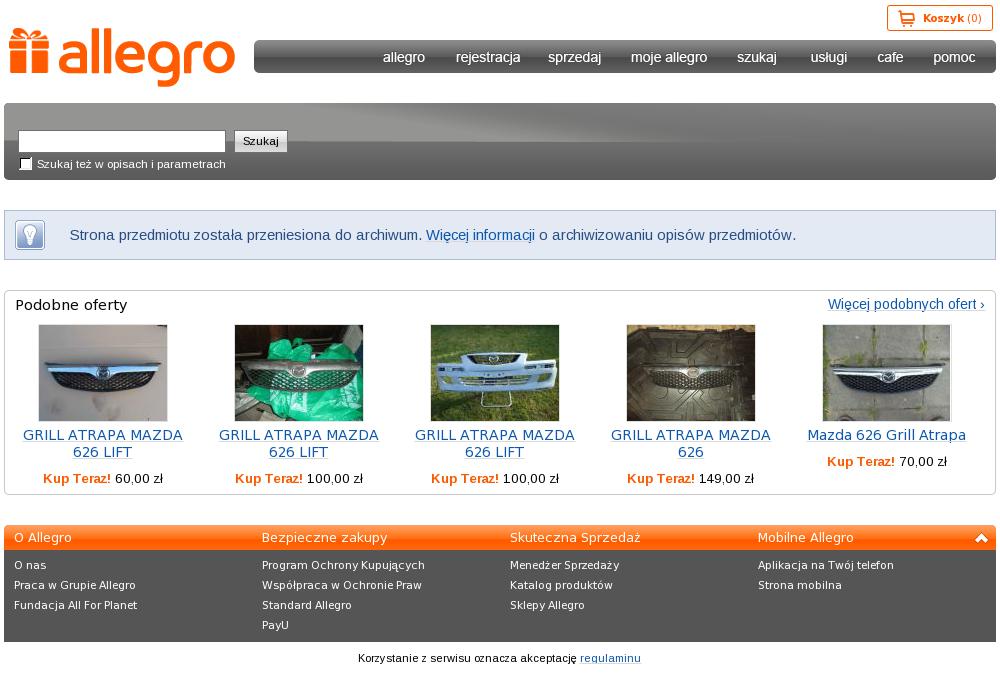Open the 'pomoc' menu item
This screenshot has width=1000, height=678.
point(954,57)
